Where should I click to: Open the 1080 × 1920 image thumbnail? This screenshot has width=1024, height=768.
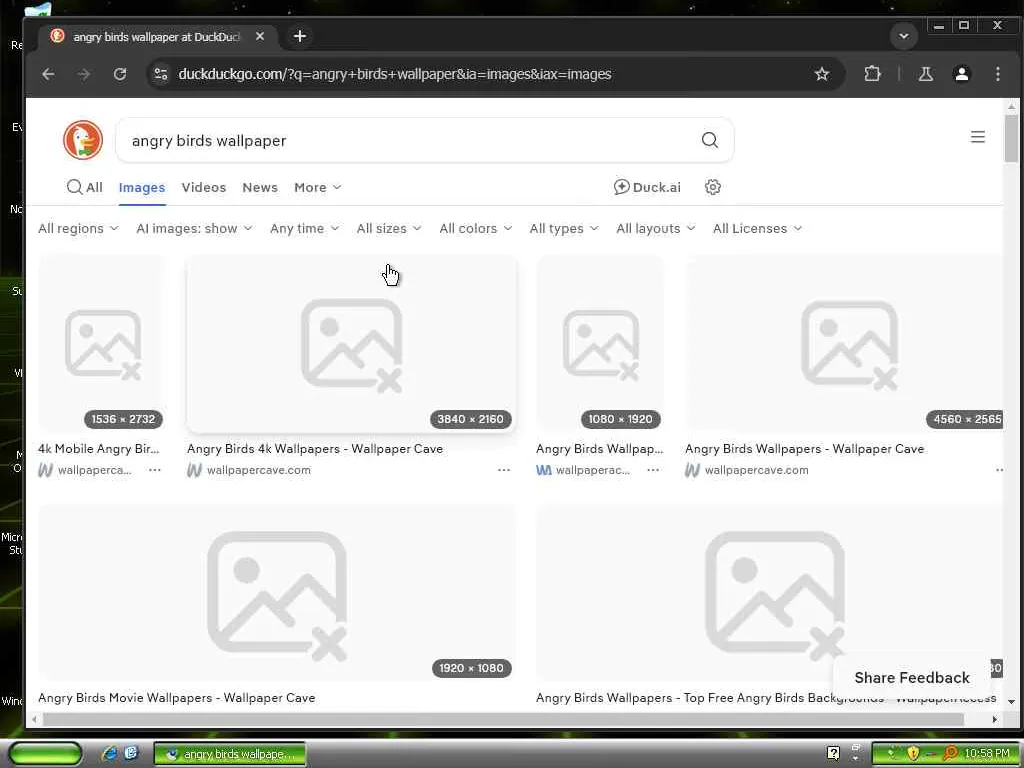pyautogui.click(x=600, y=344)
